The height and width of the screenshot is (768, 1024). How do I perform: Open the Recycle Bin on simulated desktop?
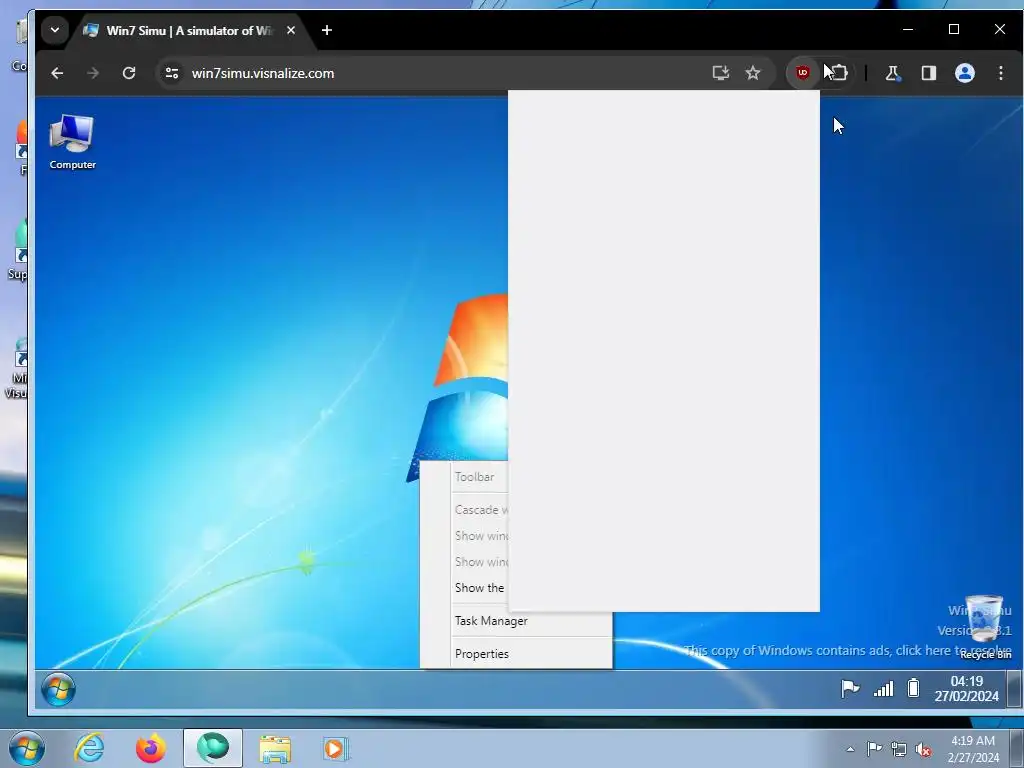tap(985, 626)
